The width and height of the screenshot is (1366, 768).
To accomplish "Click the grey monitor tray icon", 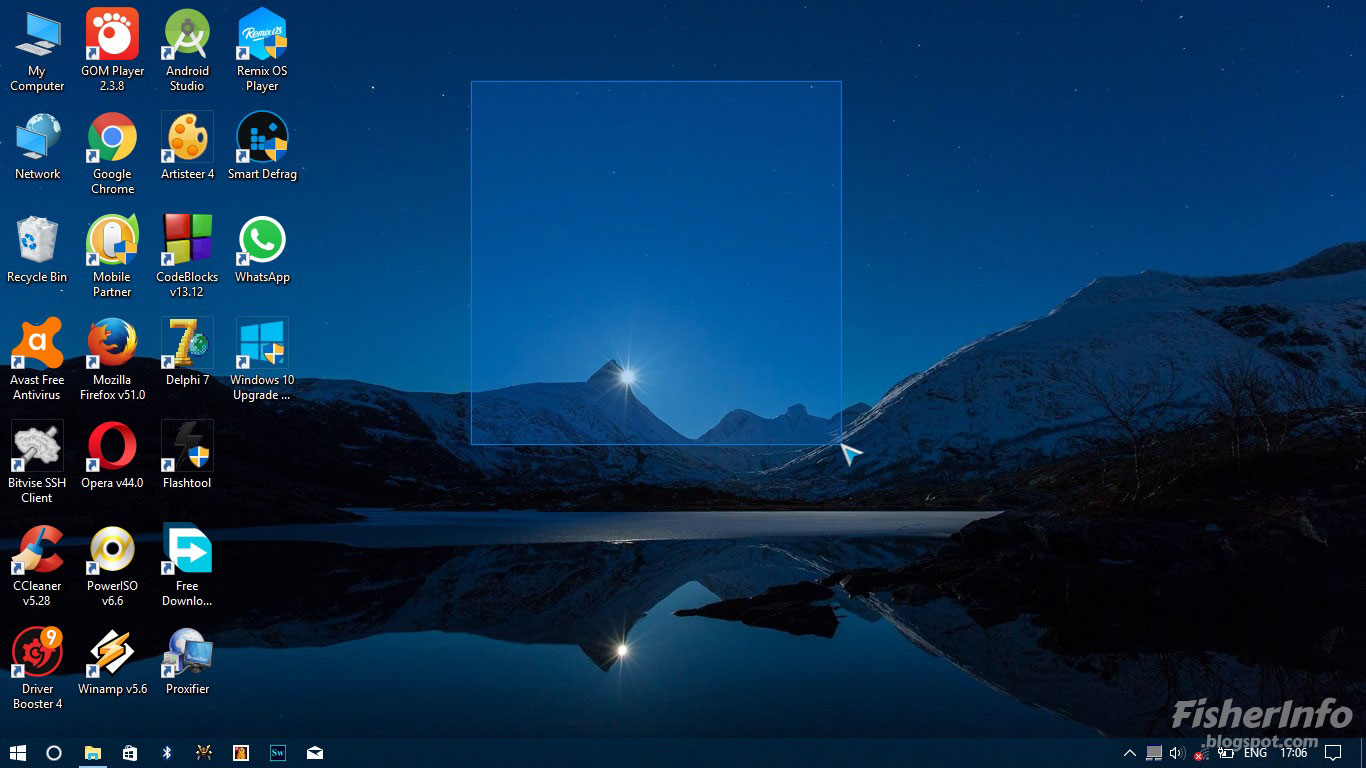I will tap(1154, 753).
